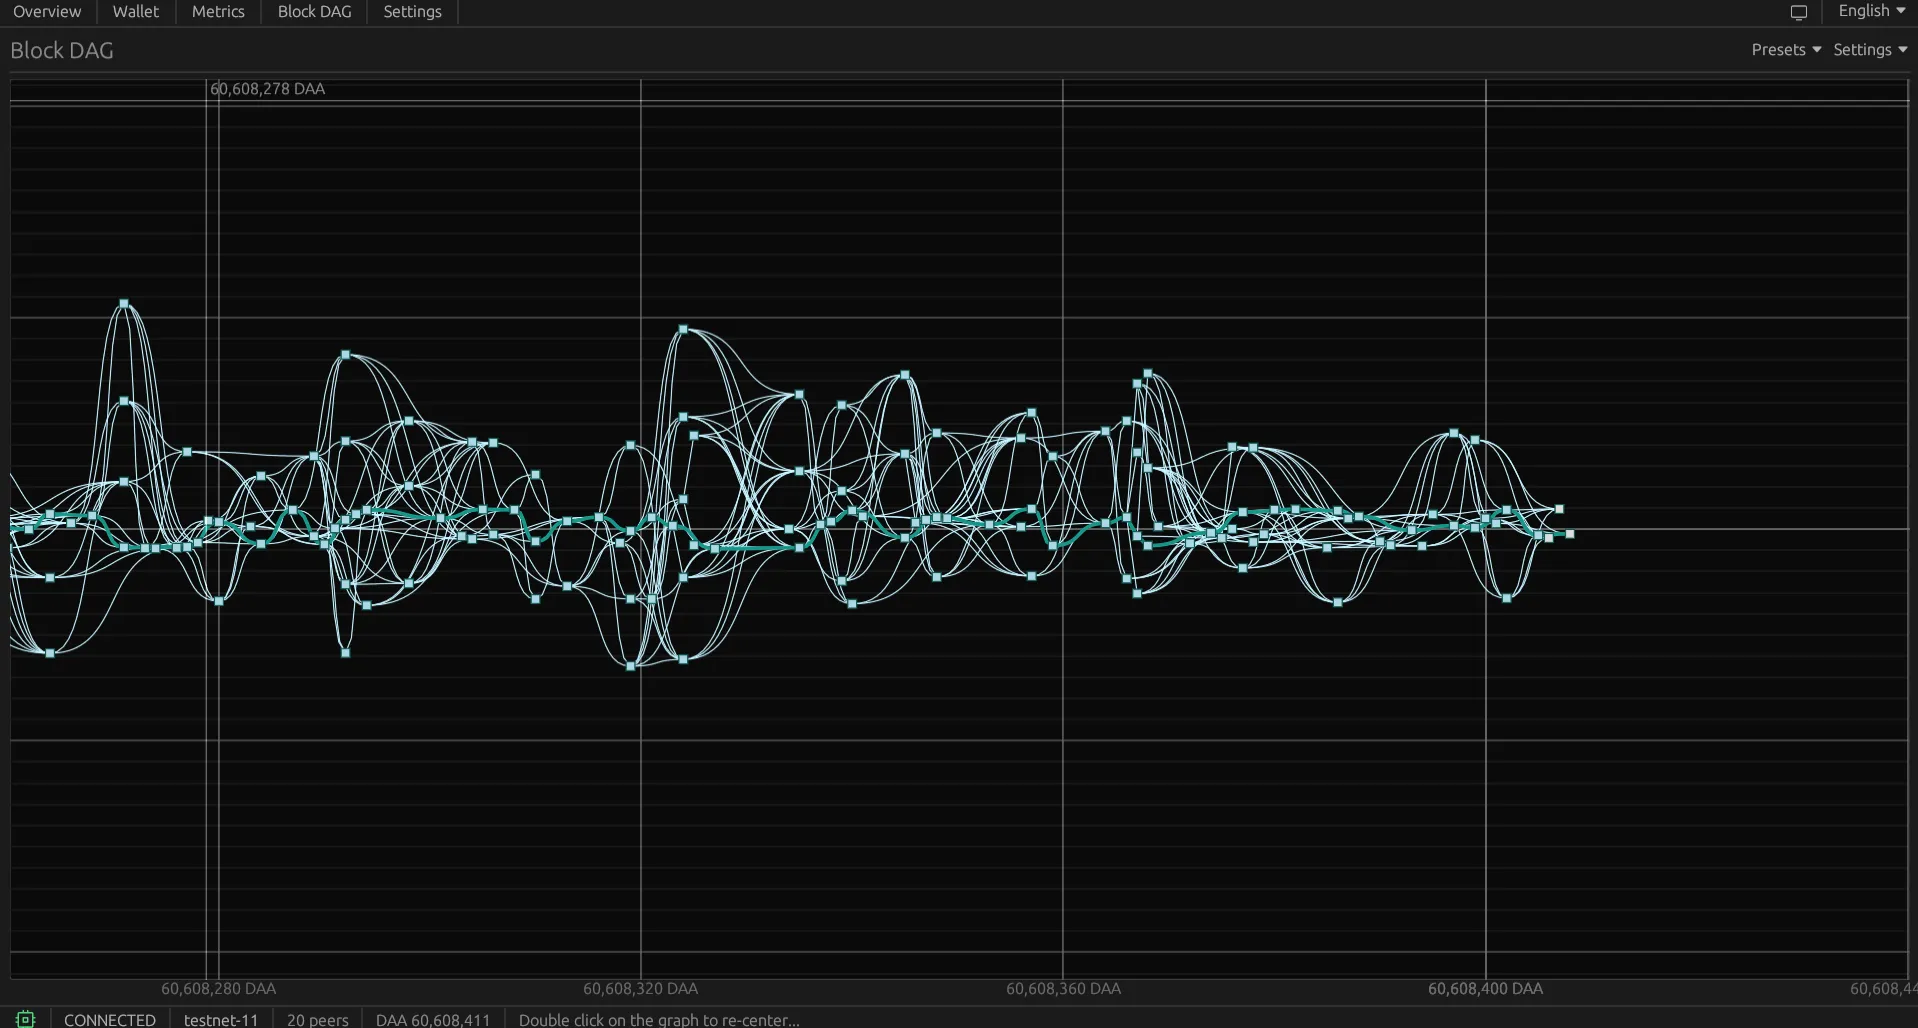Click the display/theme monitor icon in top bar
Screen dimensions: 1918x1028
[x=1799, y=12]
